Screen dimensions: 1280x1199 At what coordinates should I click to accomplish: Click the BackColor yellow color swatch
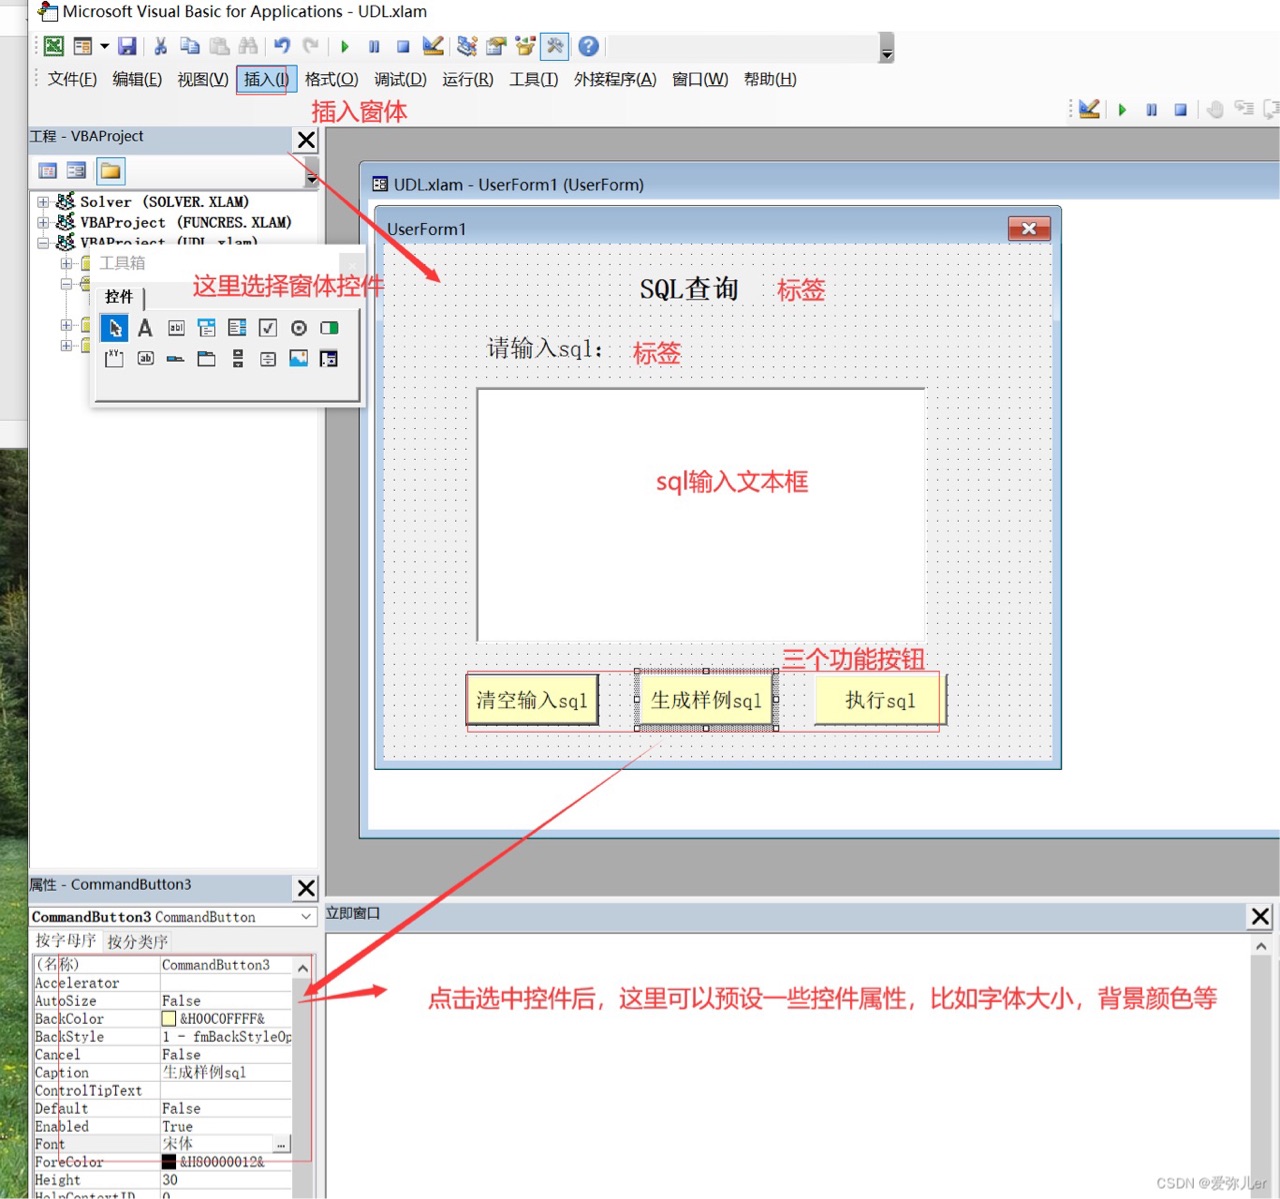click(169, 1019)
